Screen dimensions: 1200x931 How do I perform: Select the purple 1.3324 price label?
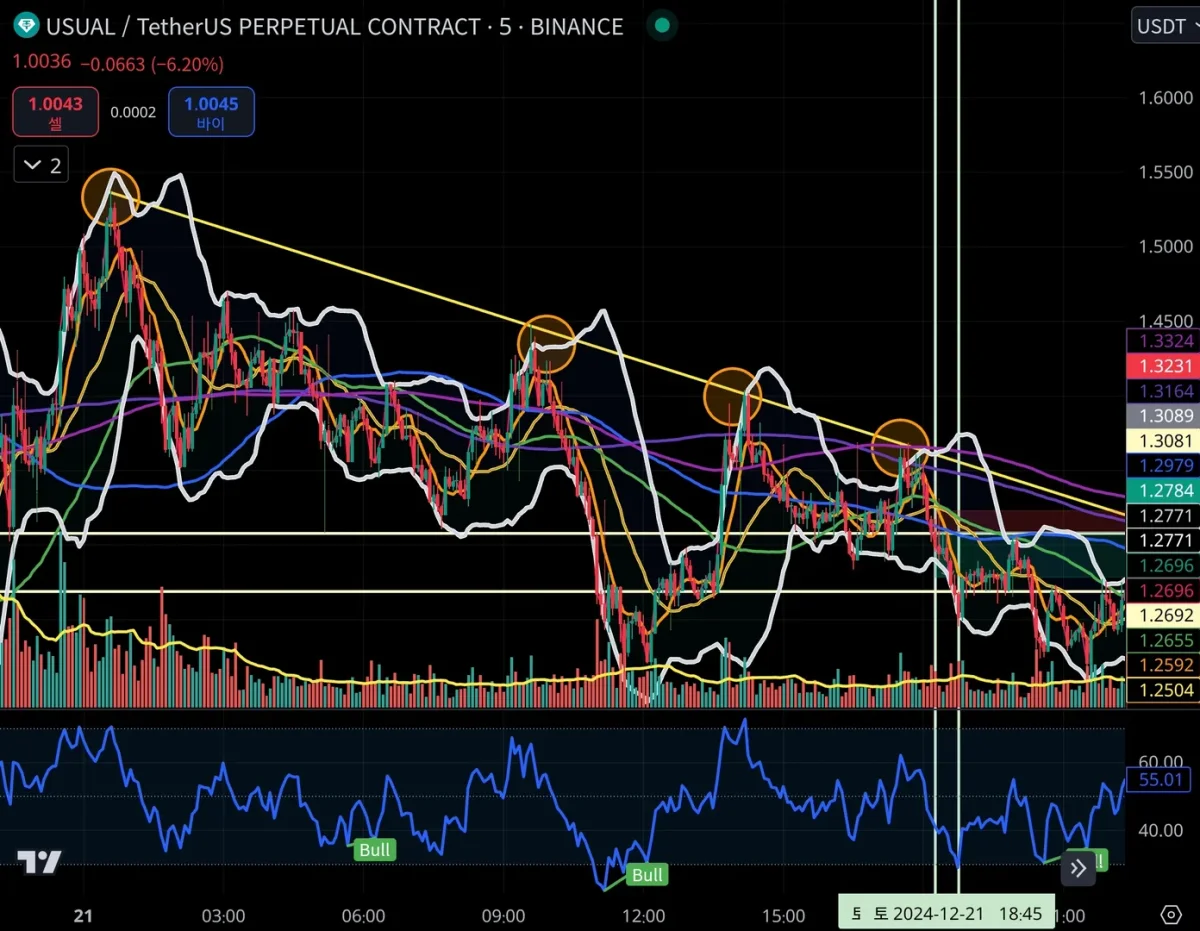(x=1163, y=341)
